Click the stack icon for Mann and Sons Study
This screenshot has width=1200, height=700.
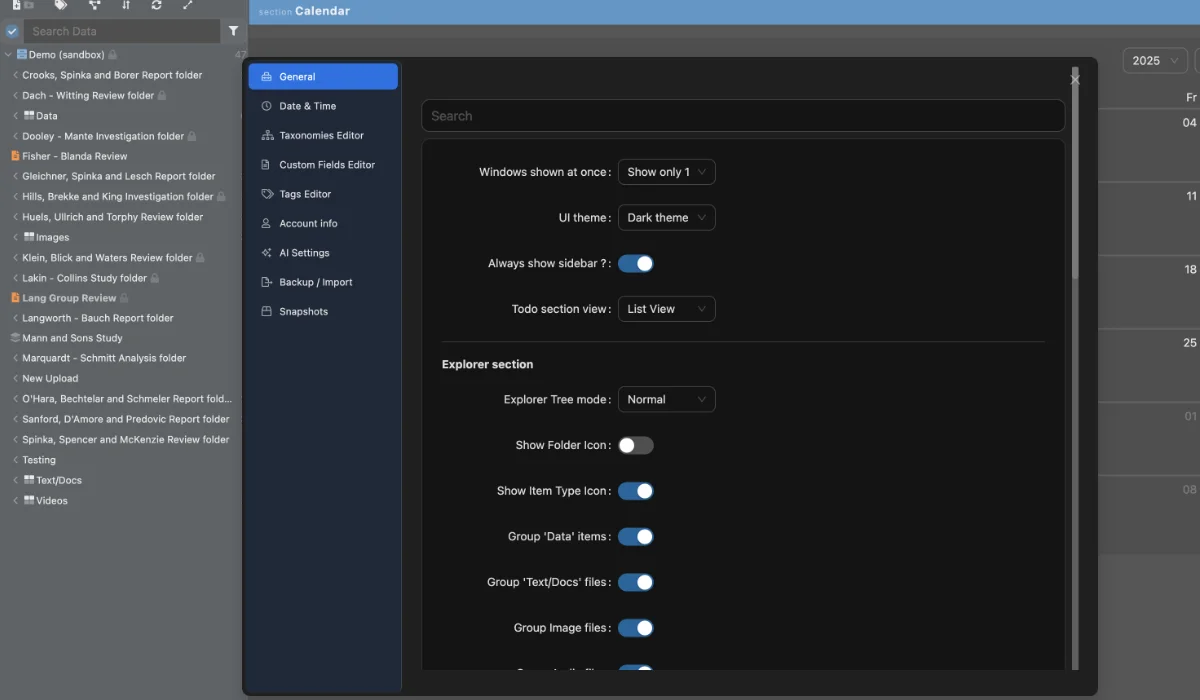15,338
